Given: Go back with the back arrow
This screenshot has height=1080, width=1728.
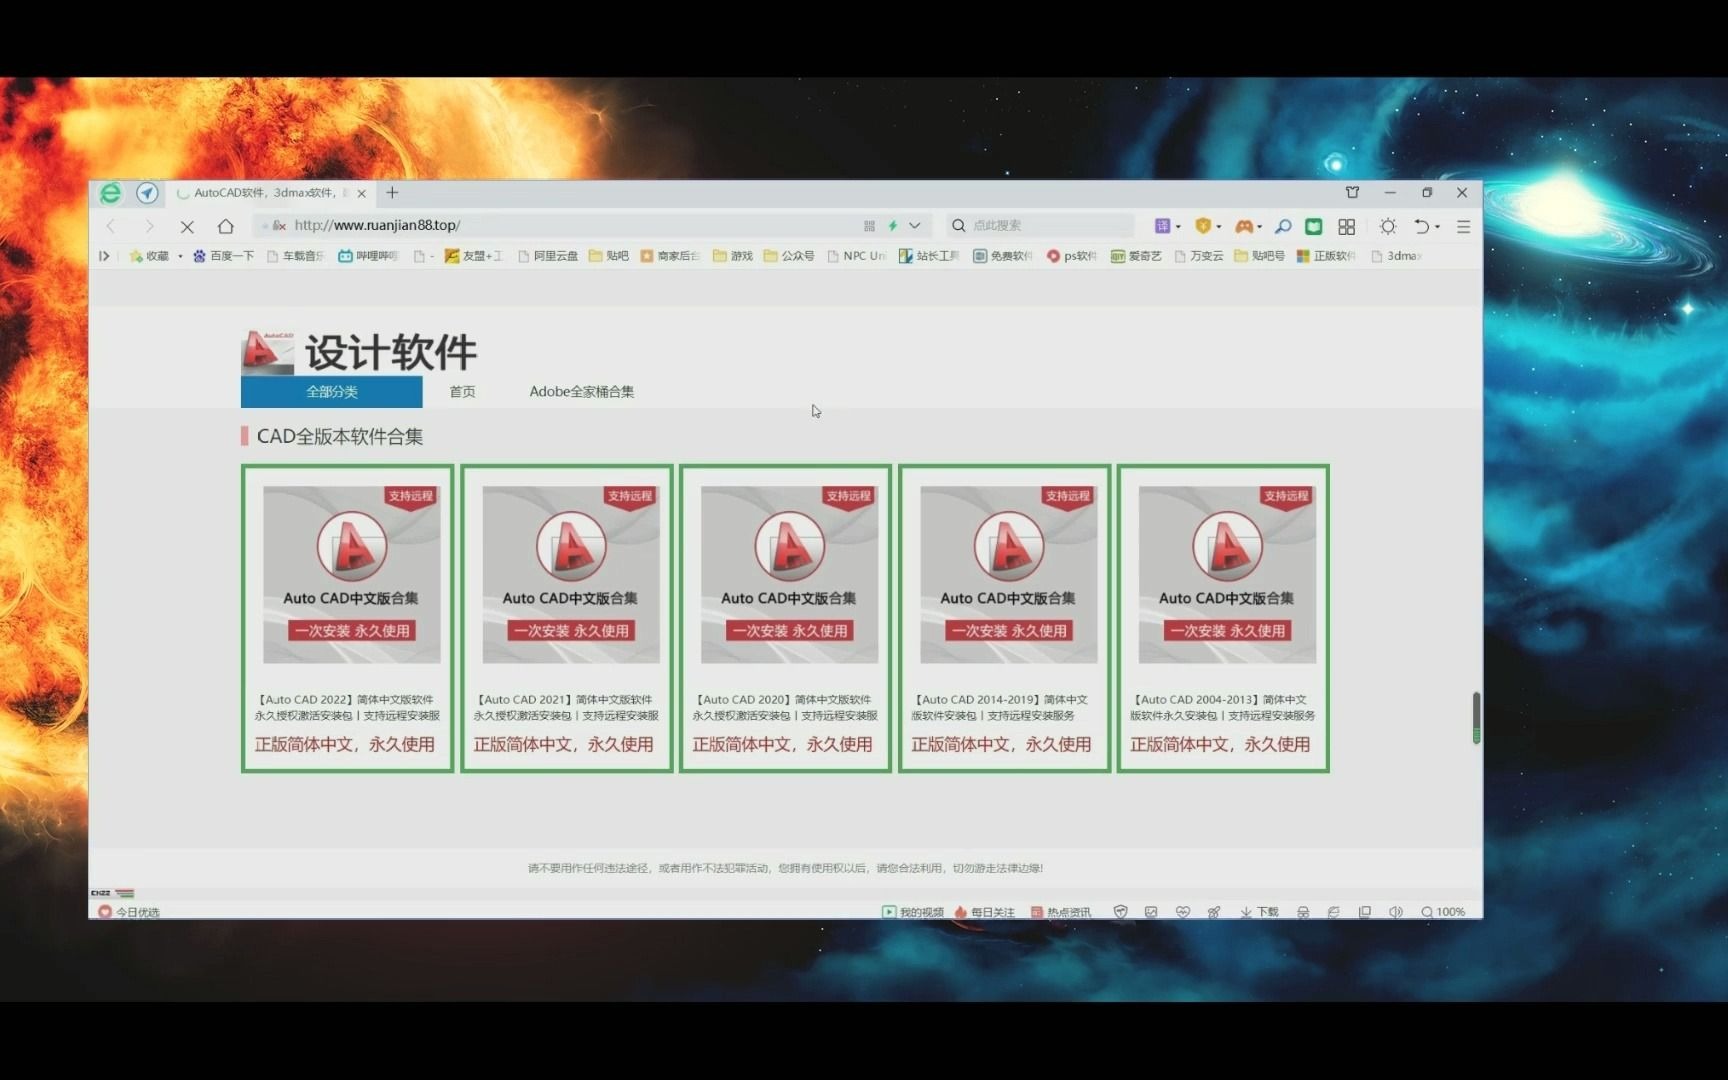Looking at the screenshot, I should pos(111,226).
